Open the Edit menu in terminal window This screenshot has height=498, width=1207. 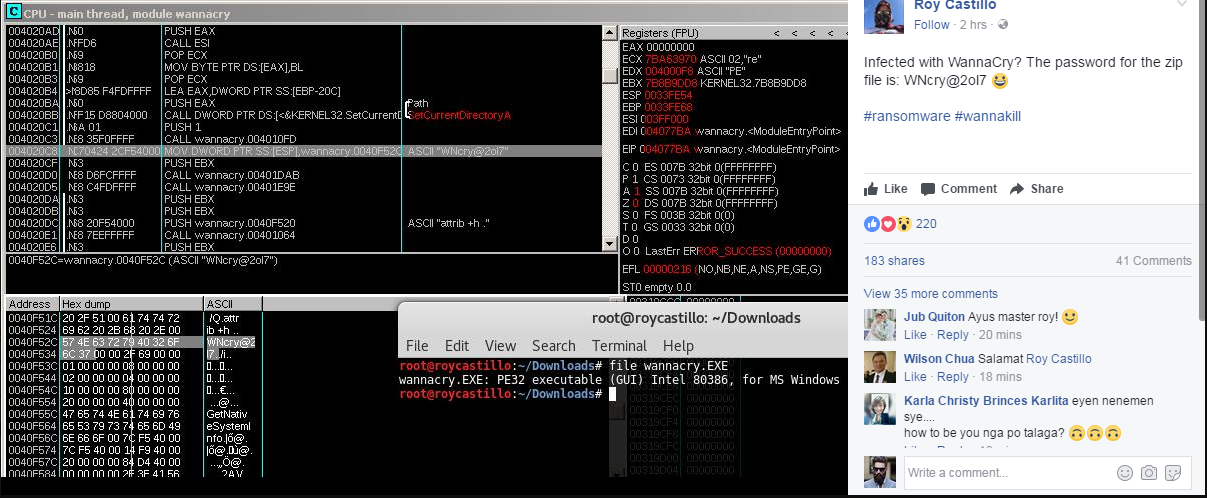(457, 346)
